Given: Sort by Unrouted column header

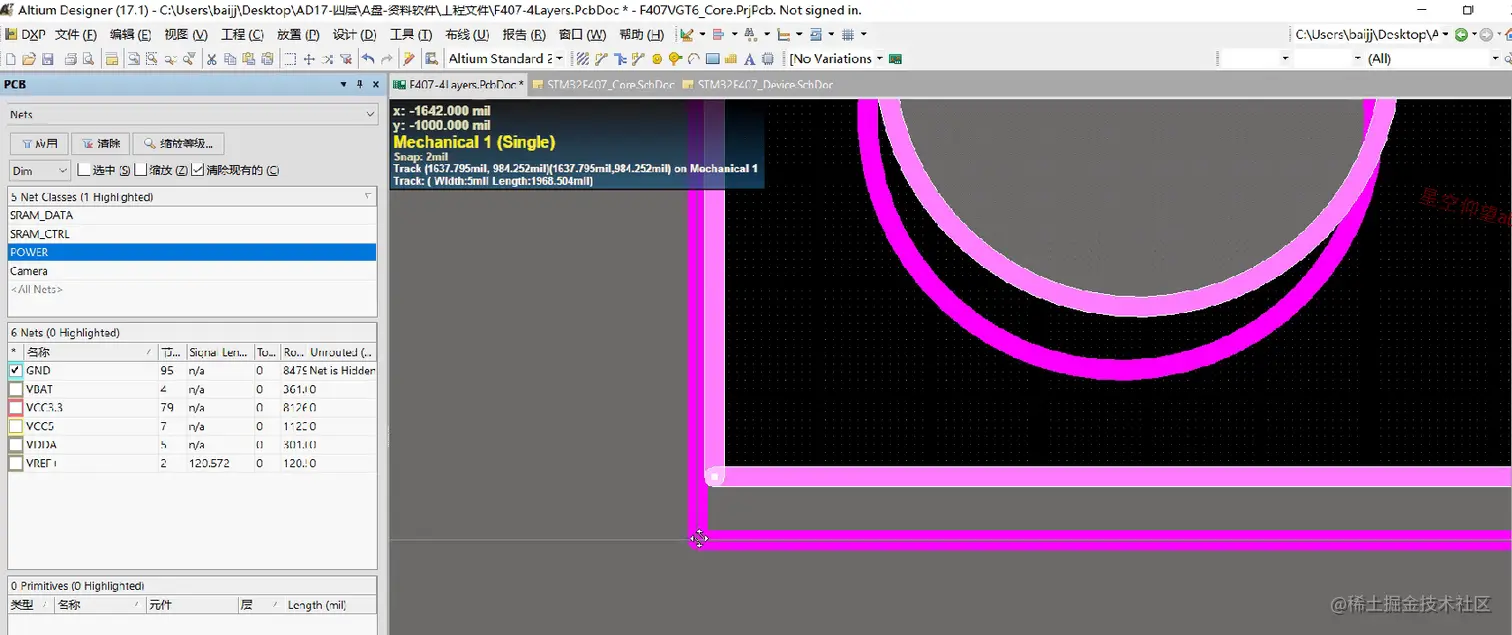Looking at the screenshot, I should (x=340, y=352).
